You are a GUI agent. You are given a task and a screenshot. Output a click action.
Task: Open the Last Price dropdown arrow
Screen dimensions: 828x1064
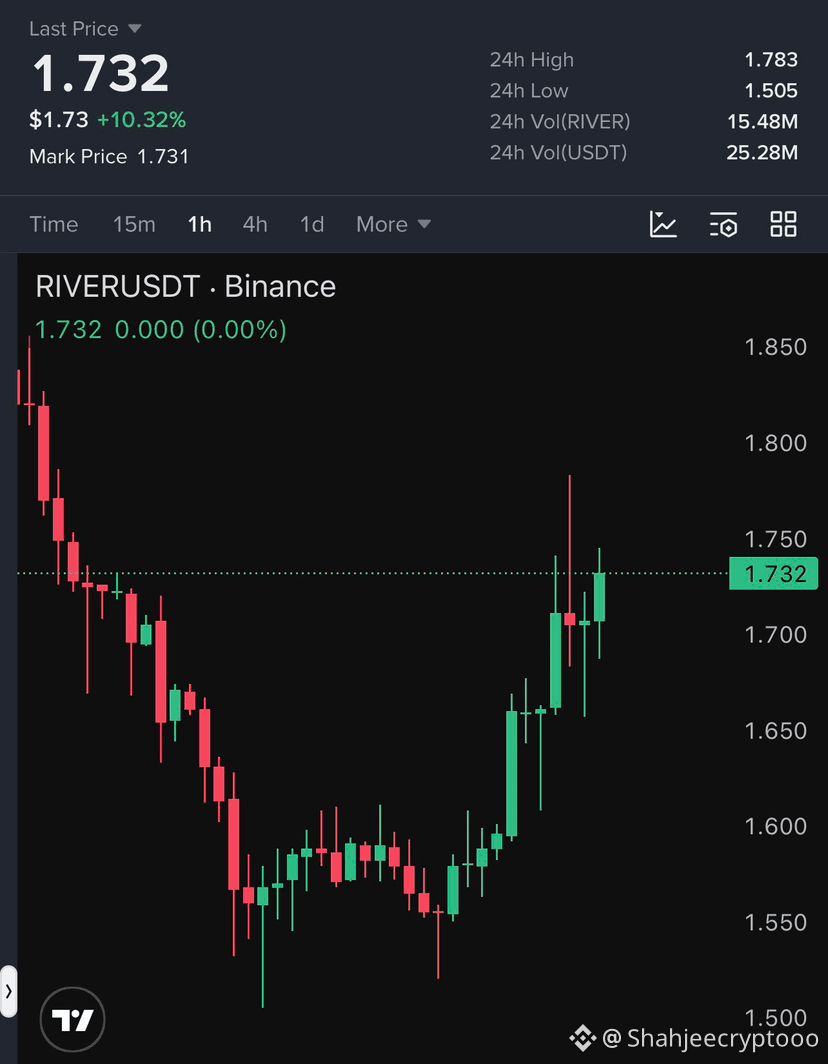click(134, 28)
